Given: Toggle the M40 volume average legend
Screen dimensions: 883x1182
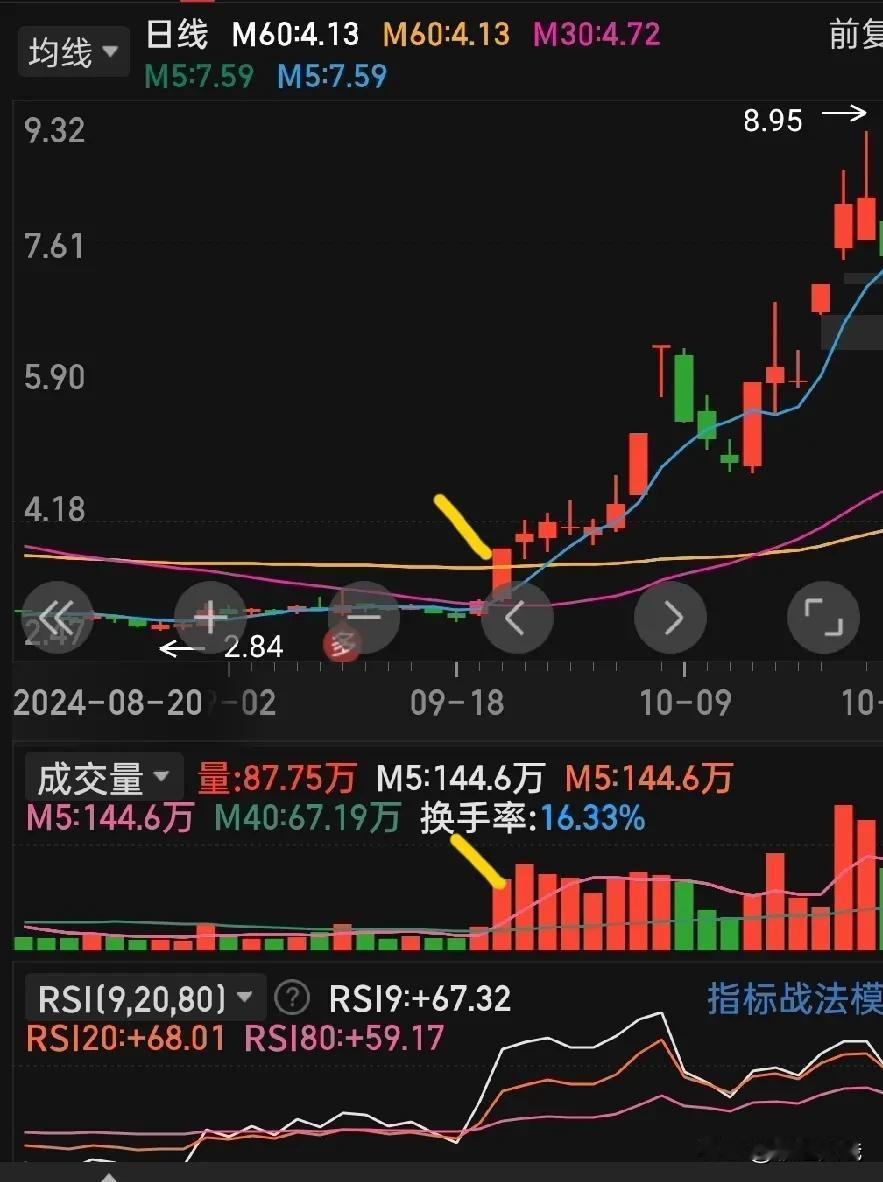Looking at the screenshot, I should pos(310,818).
